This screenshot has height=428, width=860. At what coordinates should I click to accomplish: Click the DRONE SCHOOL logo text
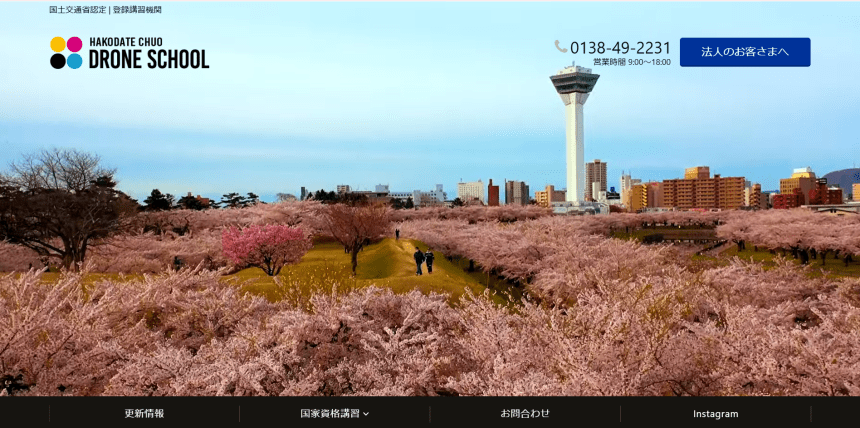coord(148,59)
